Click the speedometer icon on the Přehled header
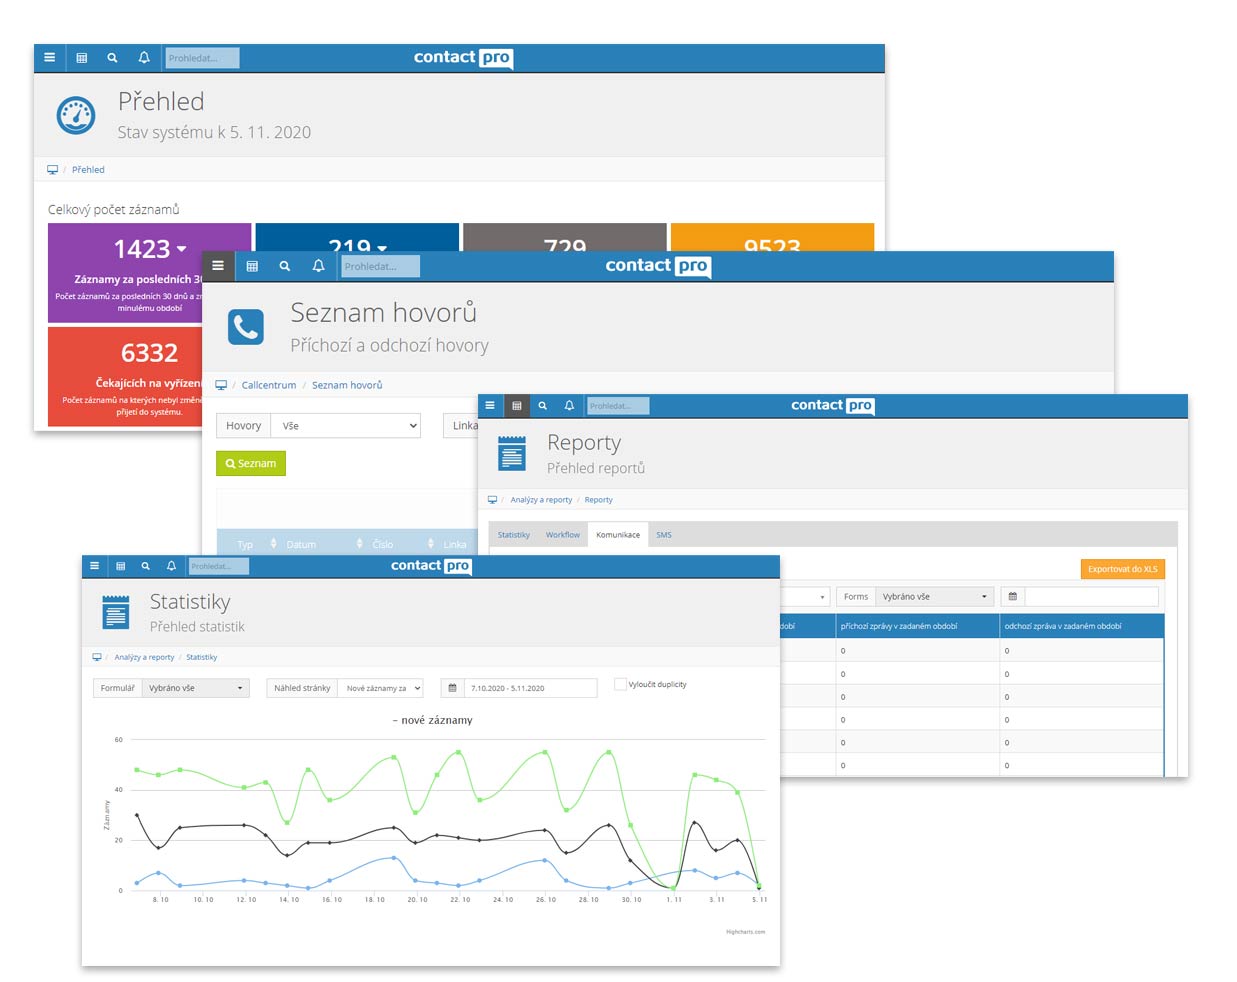Viewport: 1237px width, 982px height. point(74,113)
